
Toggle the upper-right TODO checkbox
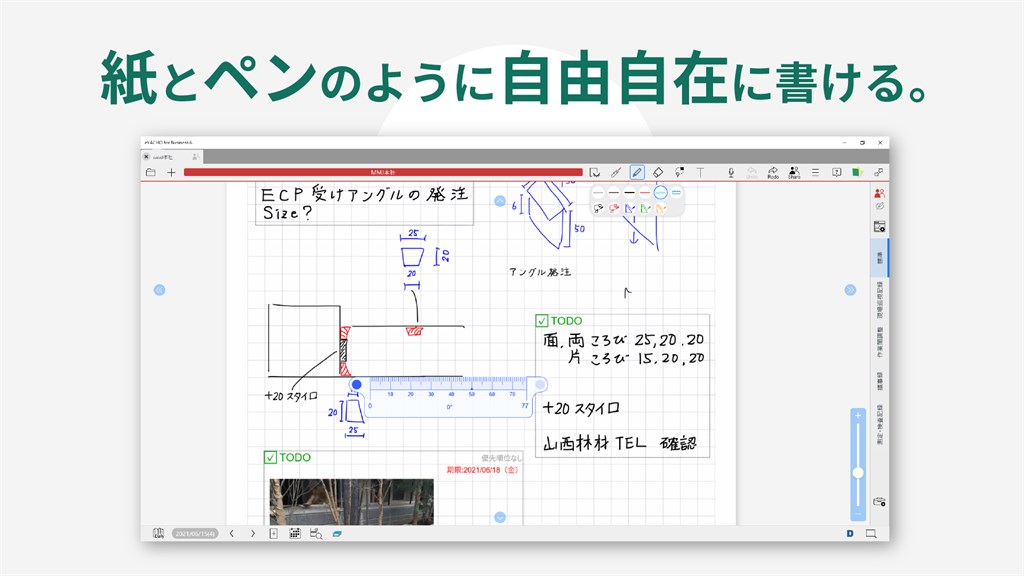(541, 321)
